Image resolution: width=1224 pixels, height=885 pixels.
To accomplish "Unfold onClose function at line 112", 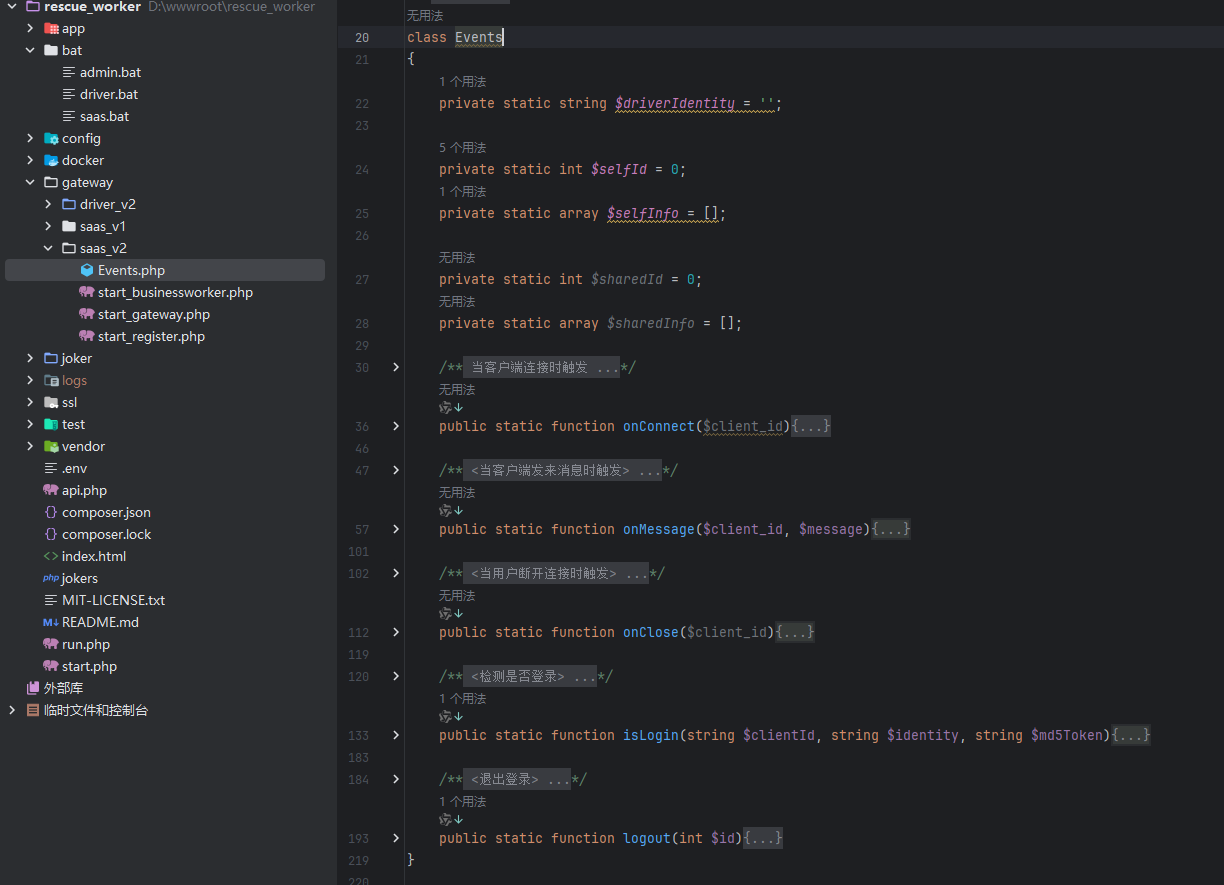I will point(396,633).
